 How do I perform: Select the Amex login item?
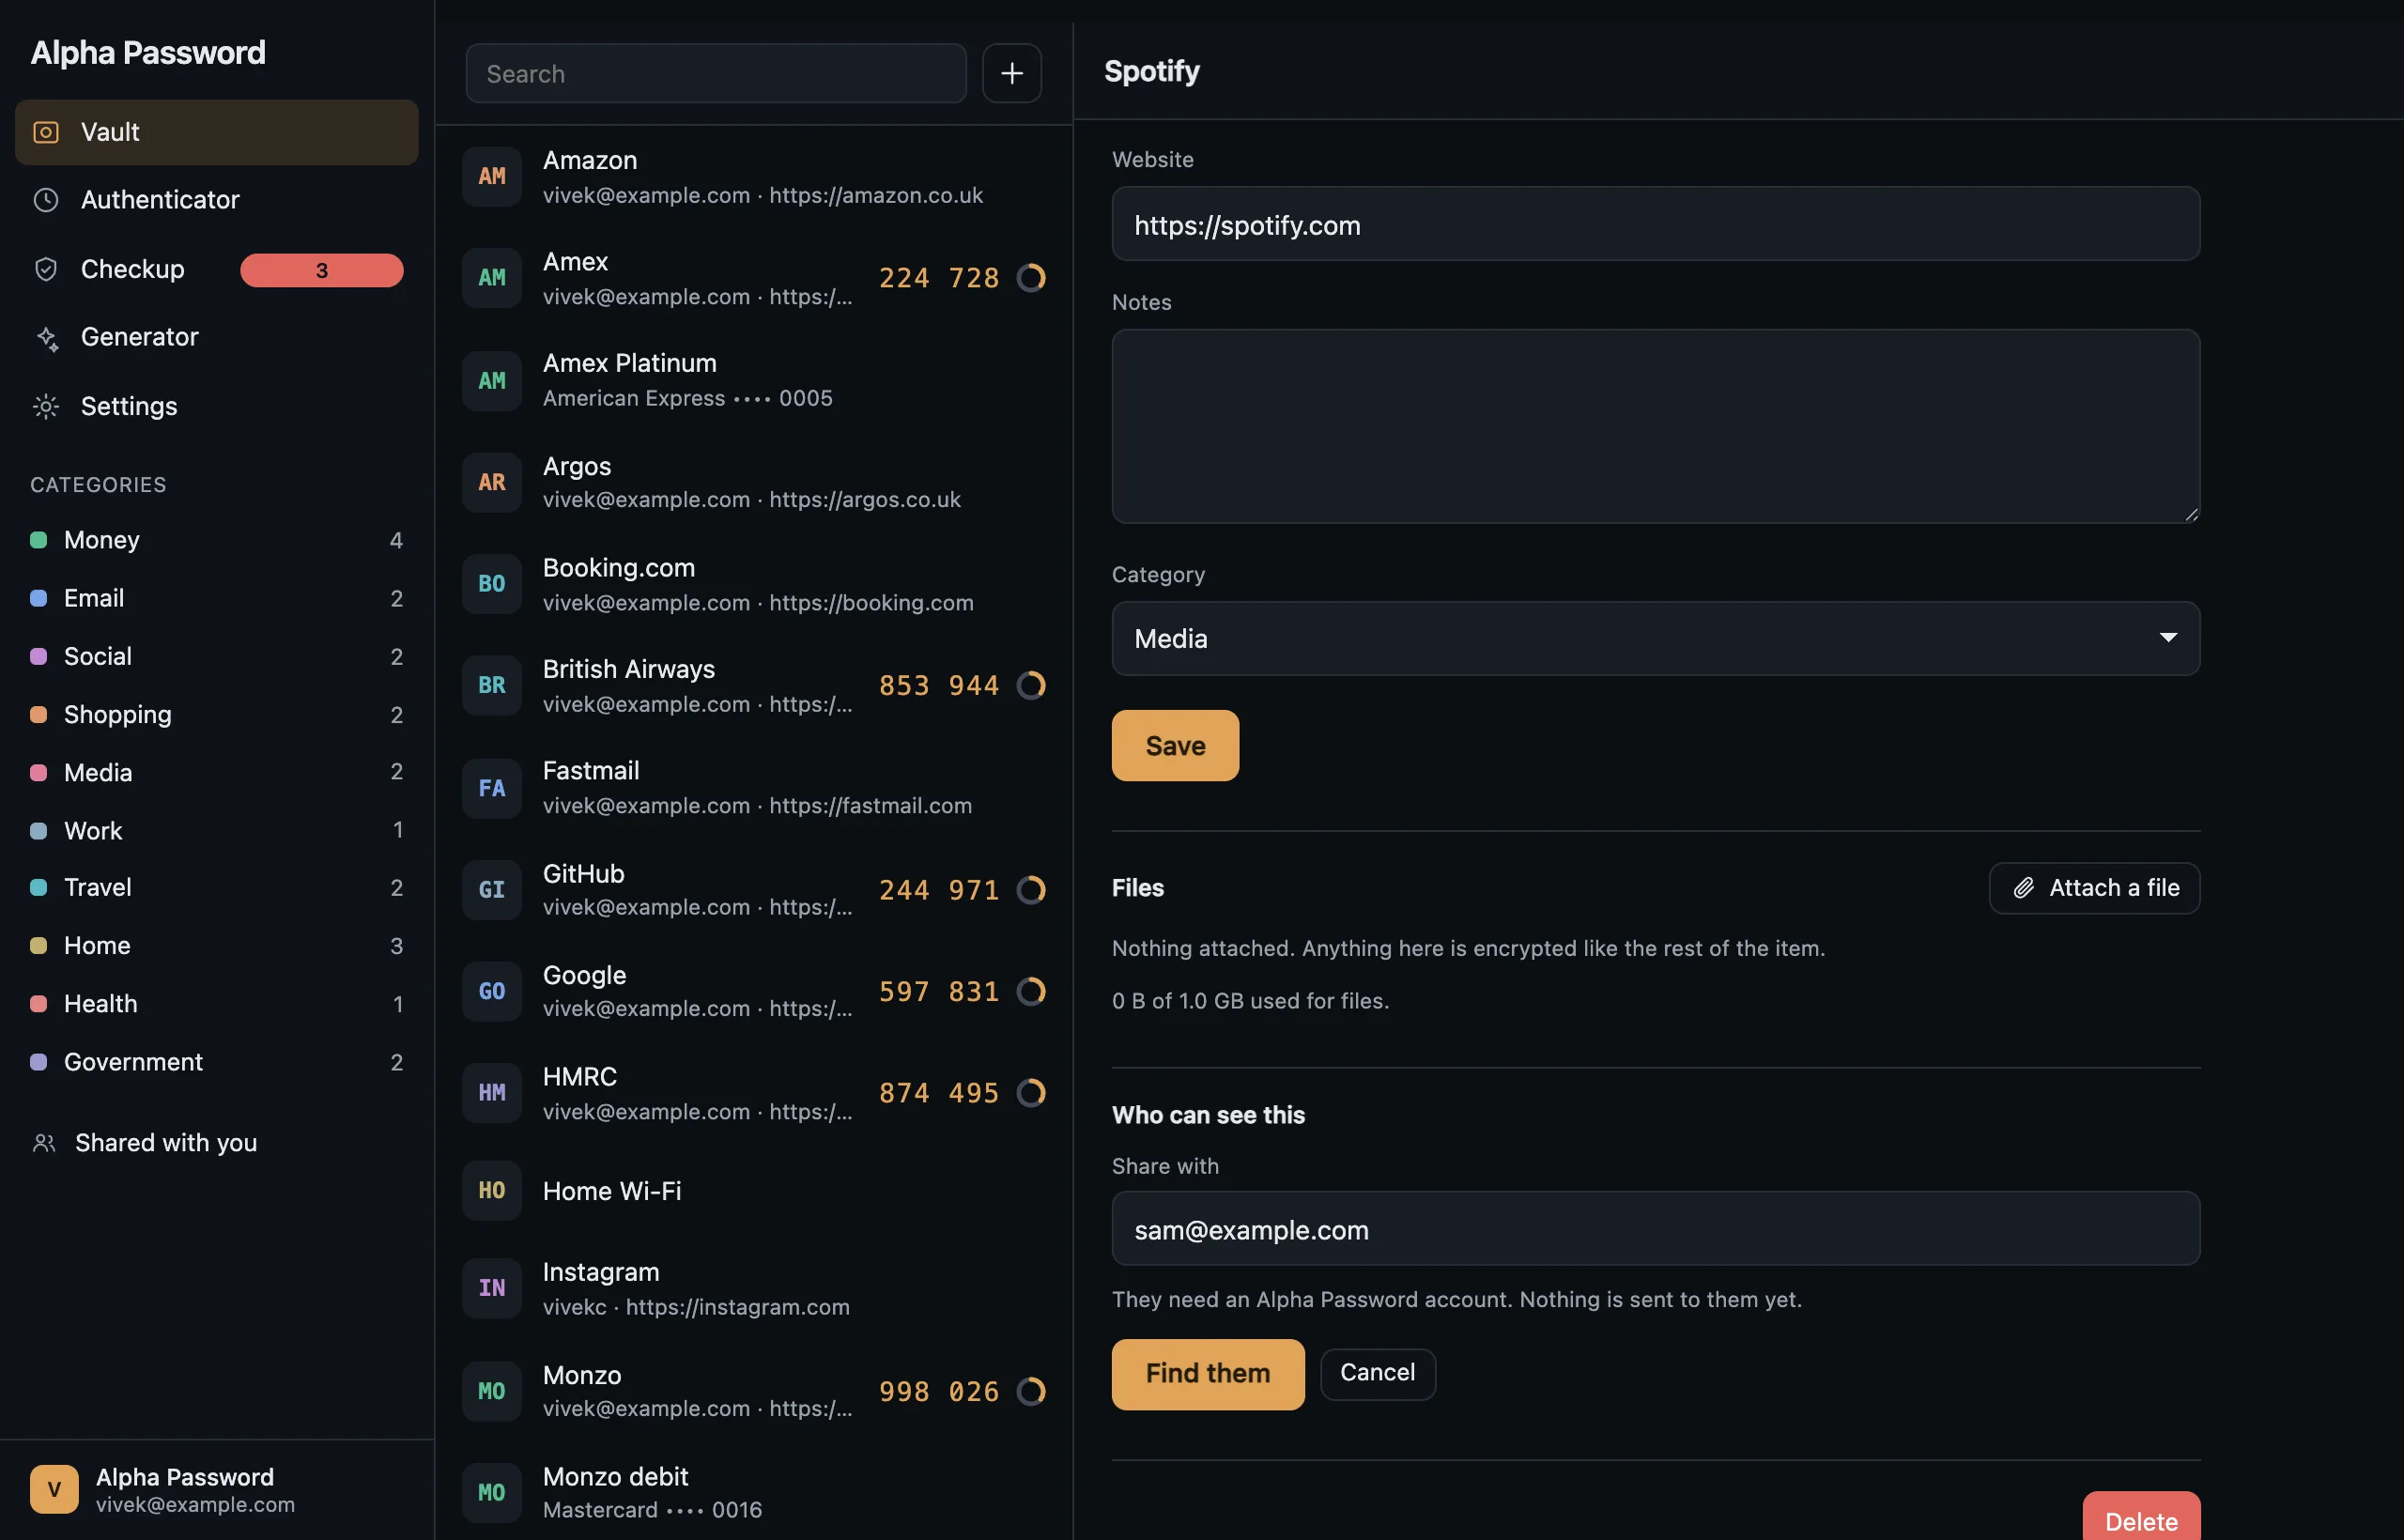coord(754,278)
